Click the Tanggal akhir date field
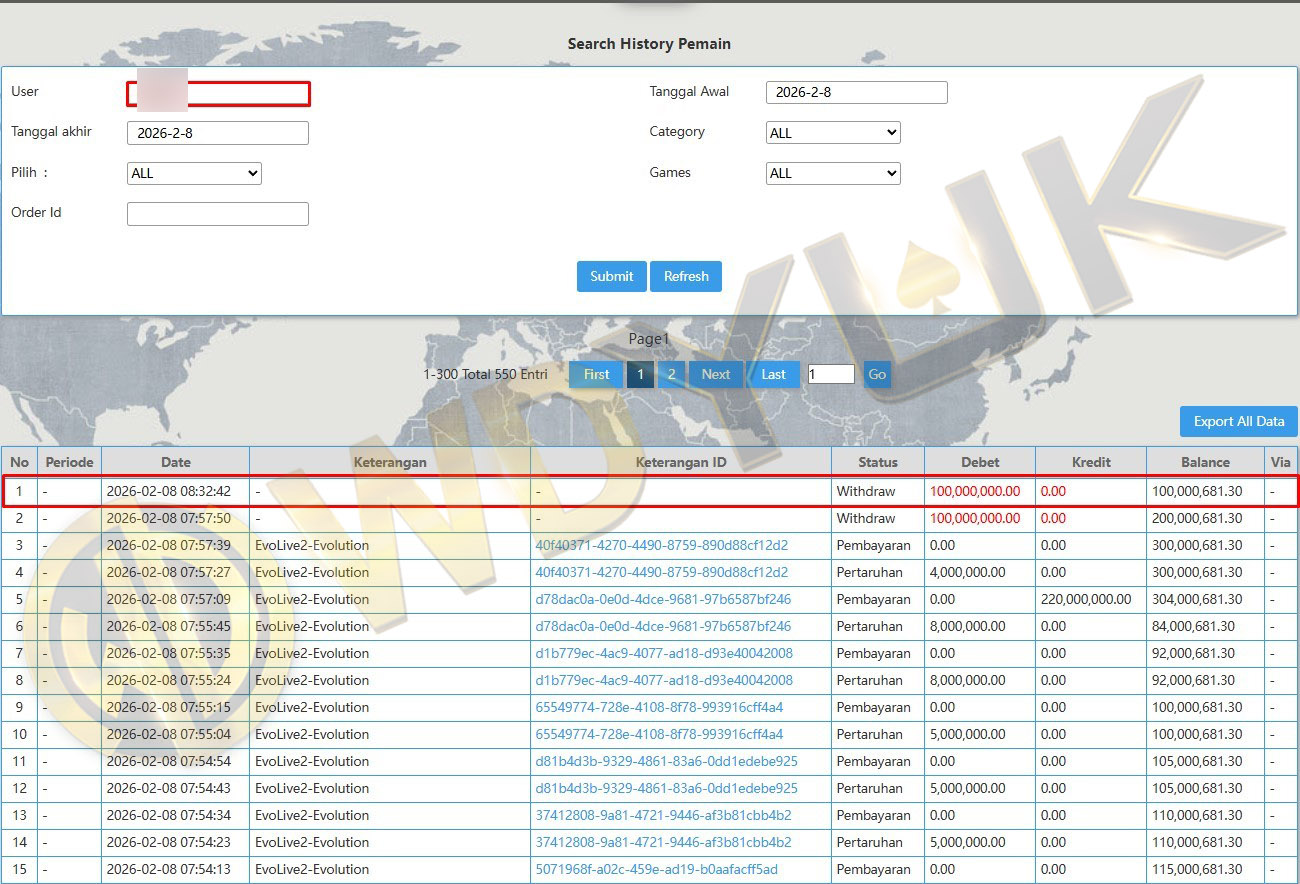The image size is (1300, 884). (x=218, y=133)
